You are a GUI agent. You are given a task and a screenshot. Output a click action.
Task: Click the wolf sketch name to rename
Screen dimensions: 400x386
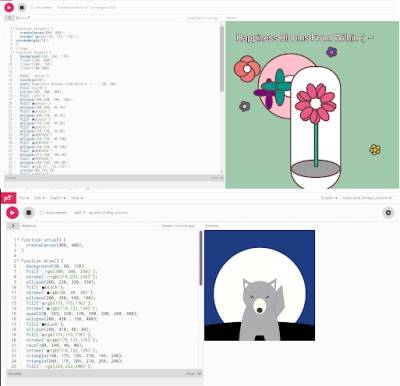100,212
